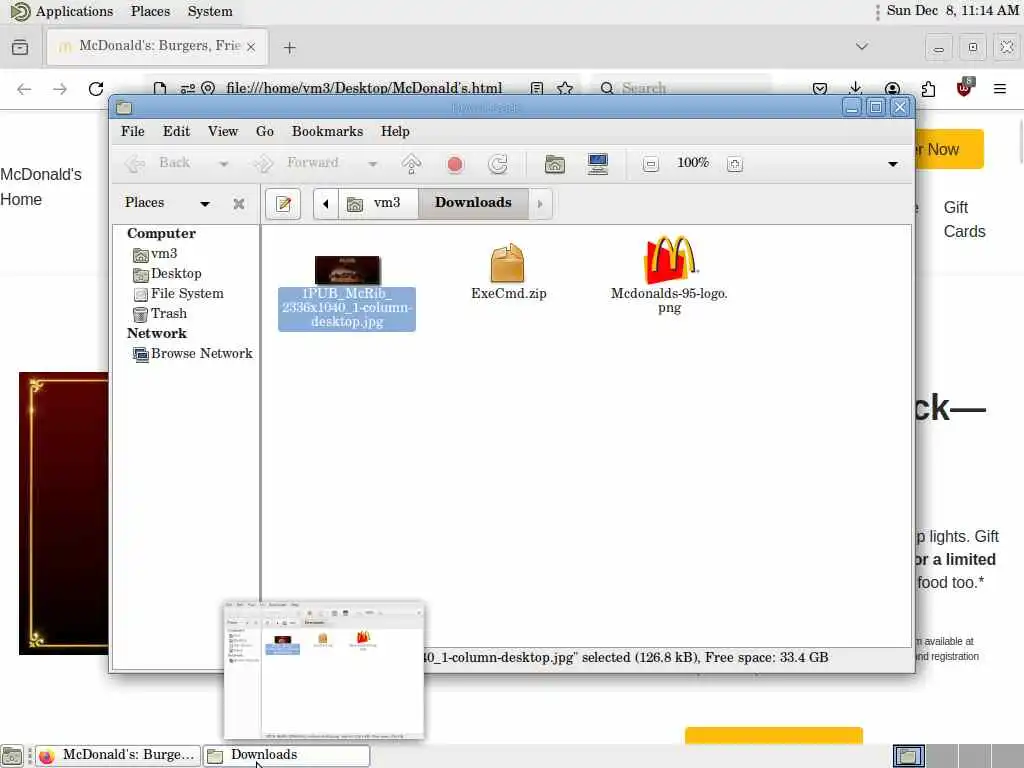This screenshot has height=768, width=1024.
Task: Click the Firefox account icon
Action: (x=892, y=89)
